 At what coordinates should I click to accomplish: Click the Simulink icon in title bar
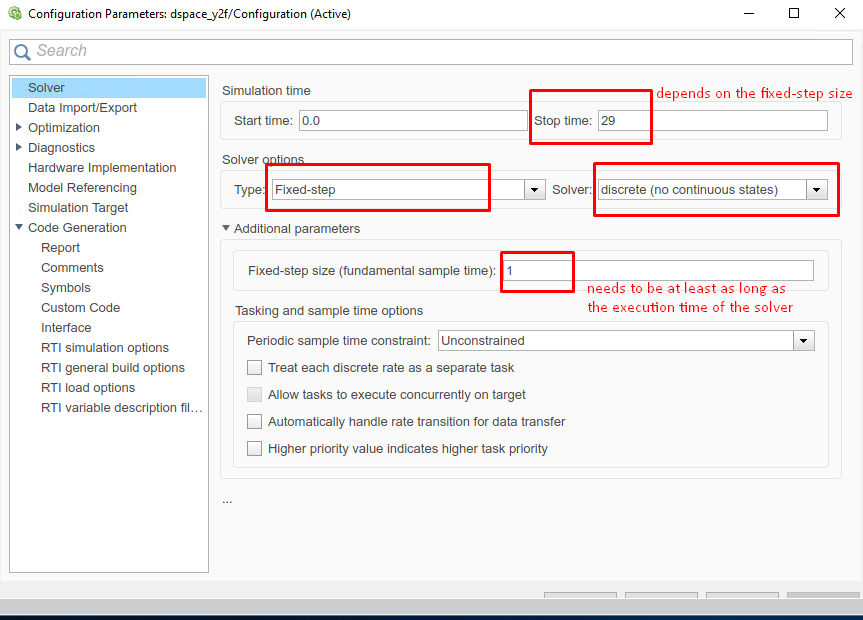(13, 14)
